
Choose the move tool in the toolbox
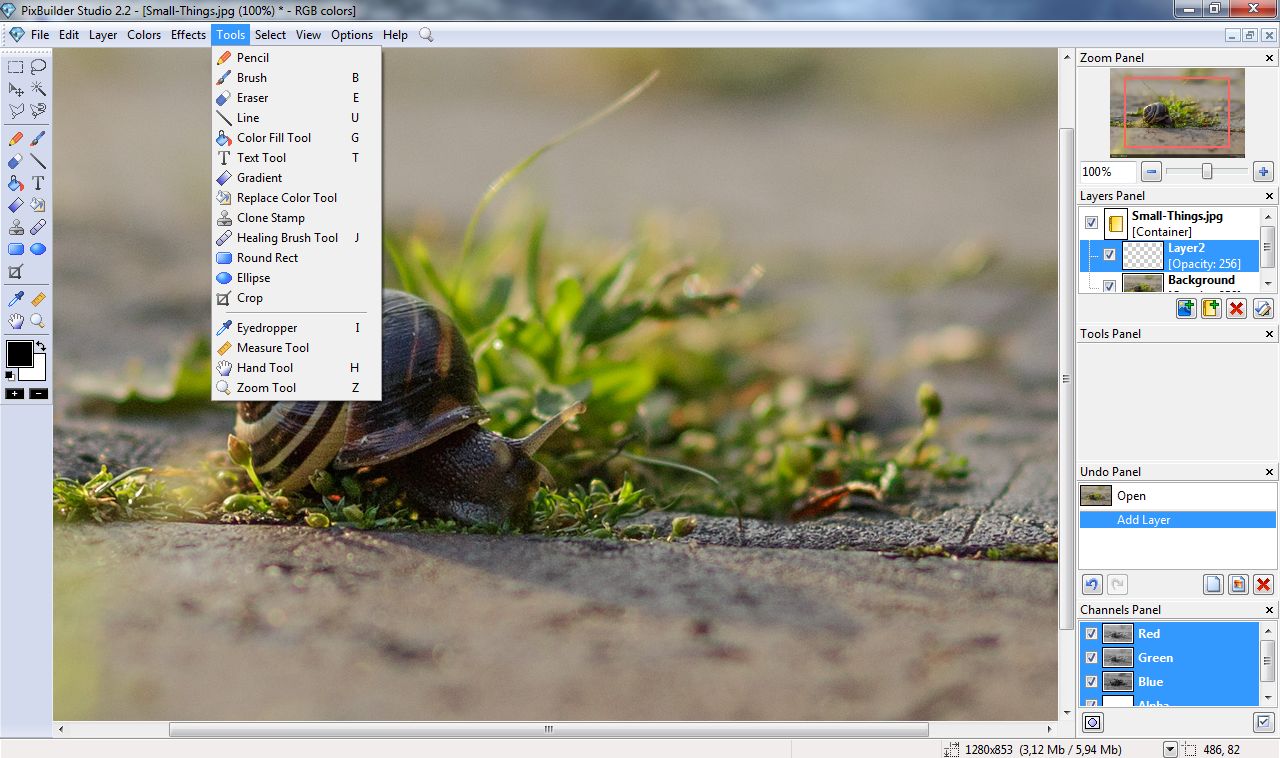(16, 89)
